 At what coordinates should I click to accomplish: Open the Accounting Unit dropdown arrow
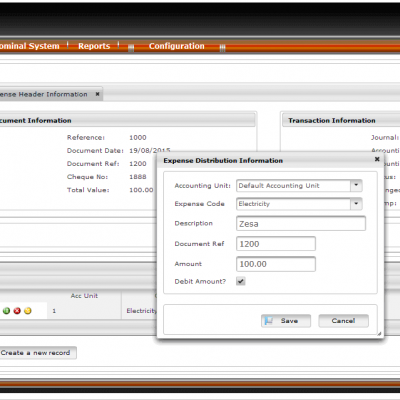tap(356, 185)
